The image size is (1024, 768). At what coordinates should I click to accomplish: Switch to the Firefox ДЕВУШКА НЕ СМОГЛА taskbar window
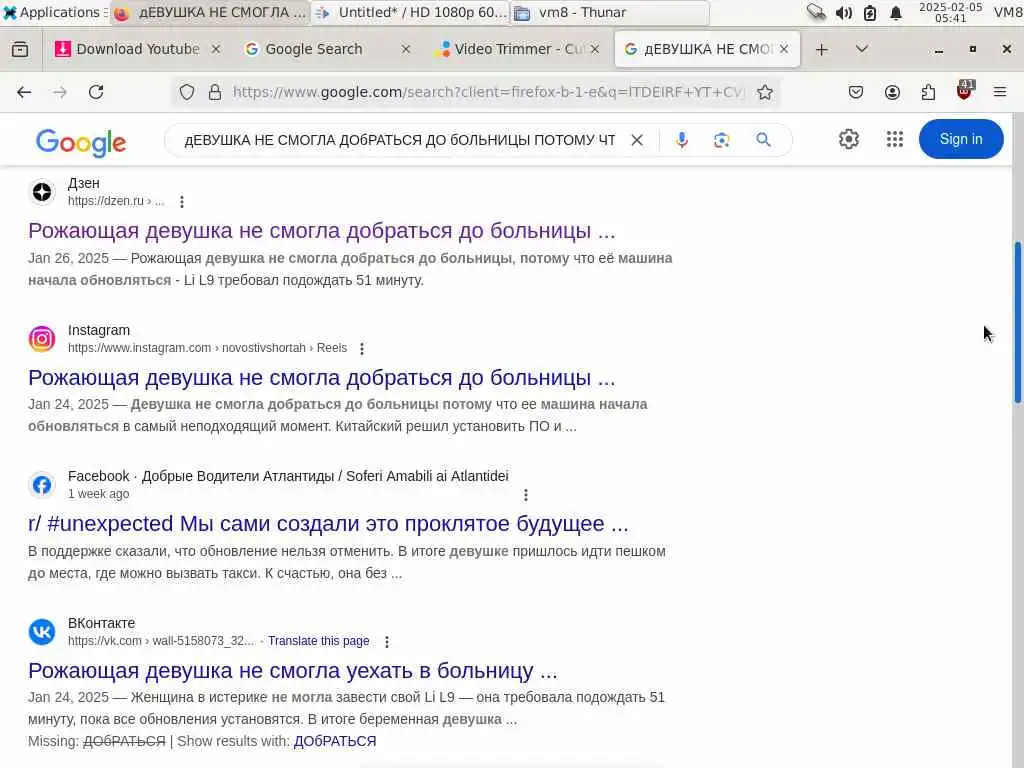click(209, 12)
